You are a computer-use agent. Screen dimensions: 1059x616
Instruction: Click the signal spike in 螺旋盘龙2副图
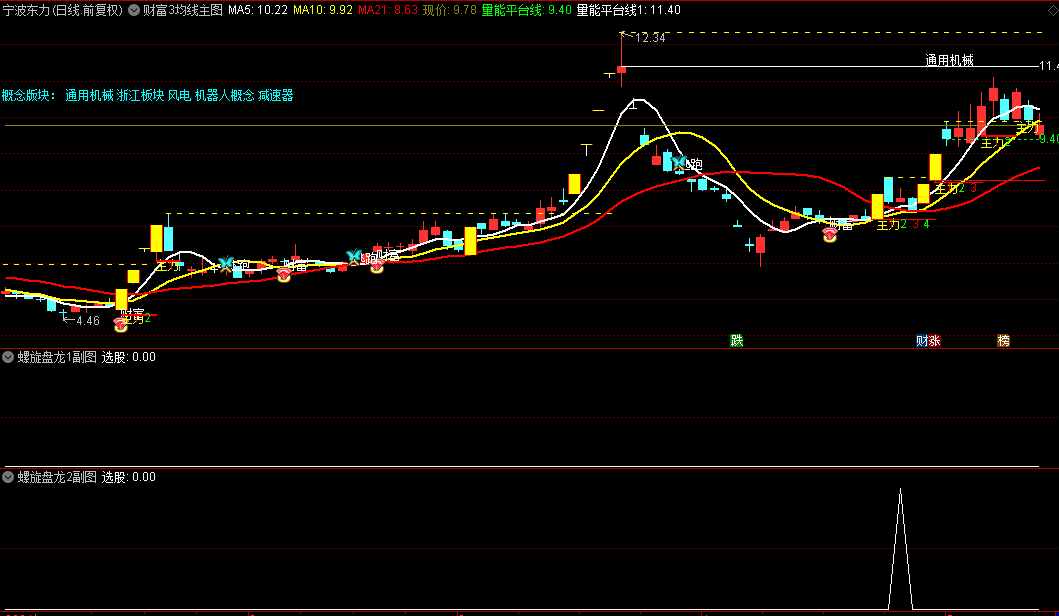tap(900, 548)
